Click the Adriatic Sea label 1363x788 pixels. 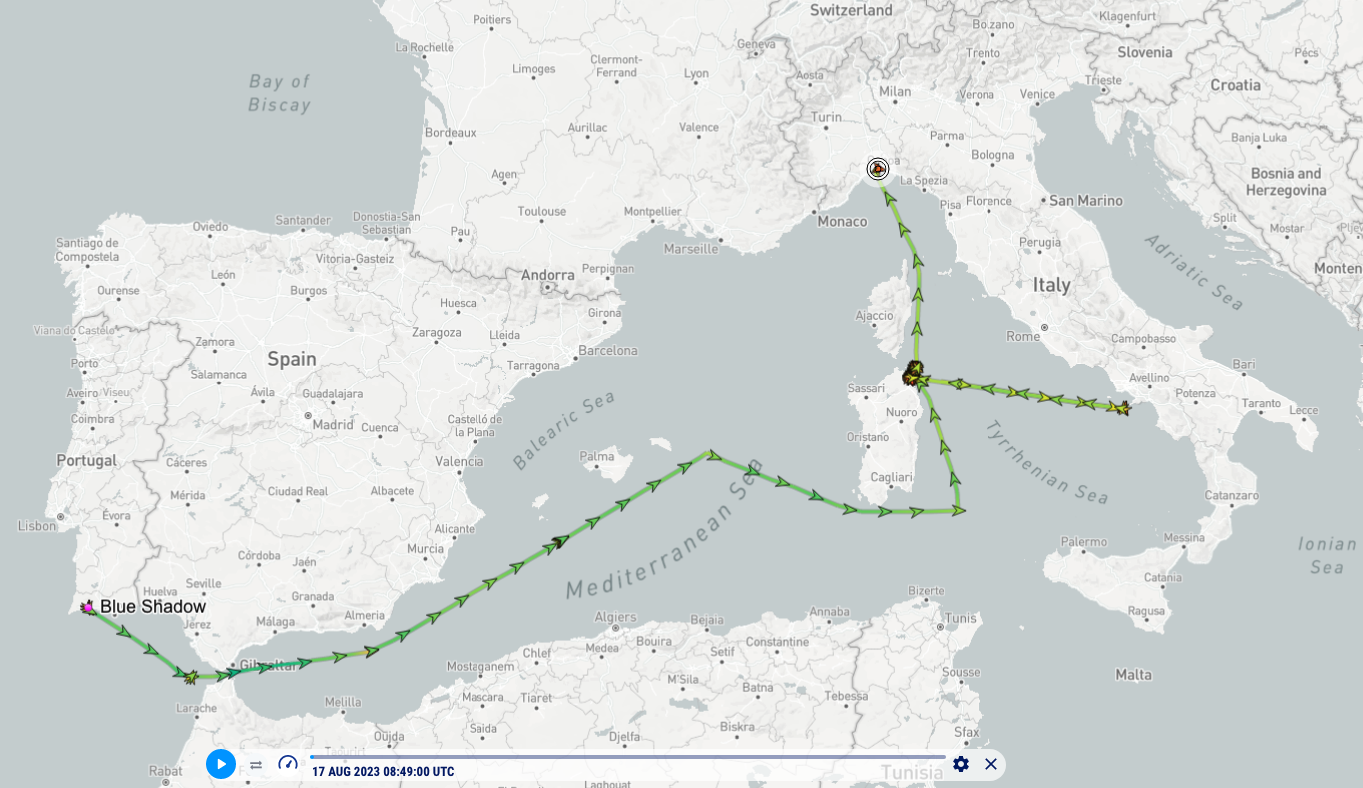(x=1194, y=271)
